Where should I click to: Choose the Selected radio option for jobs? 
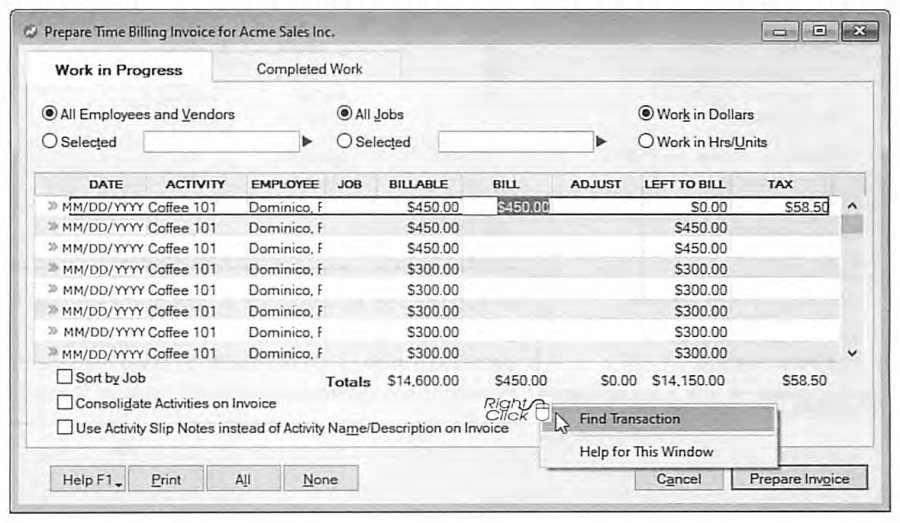(344, 141)
